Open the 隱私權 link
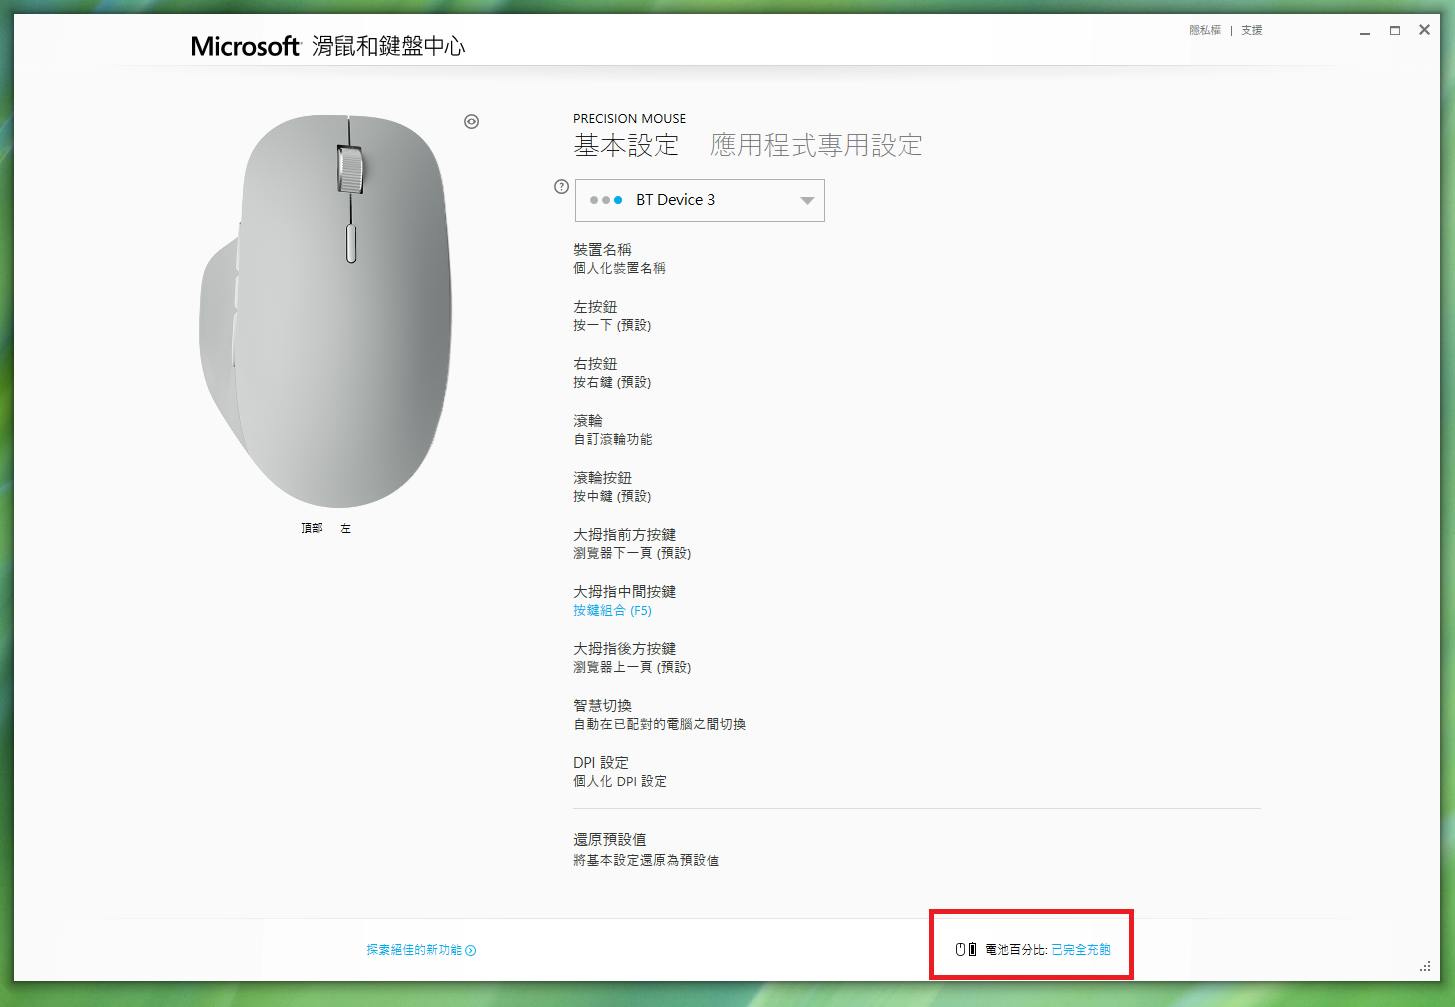Image resolution: width=1455 pixels, height=1007 pixels. click(1205, 30)
